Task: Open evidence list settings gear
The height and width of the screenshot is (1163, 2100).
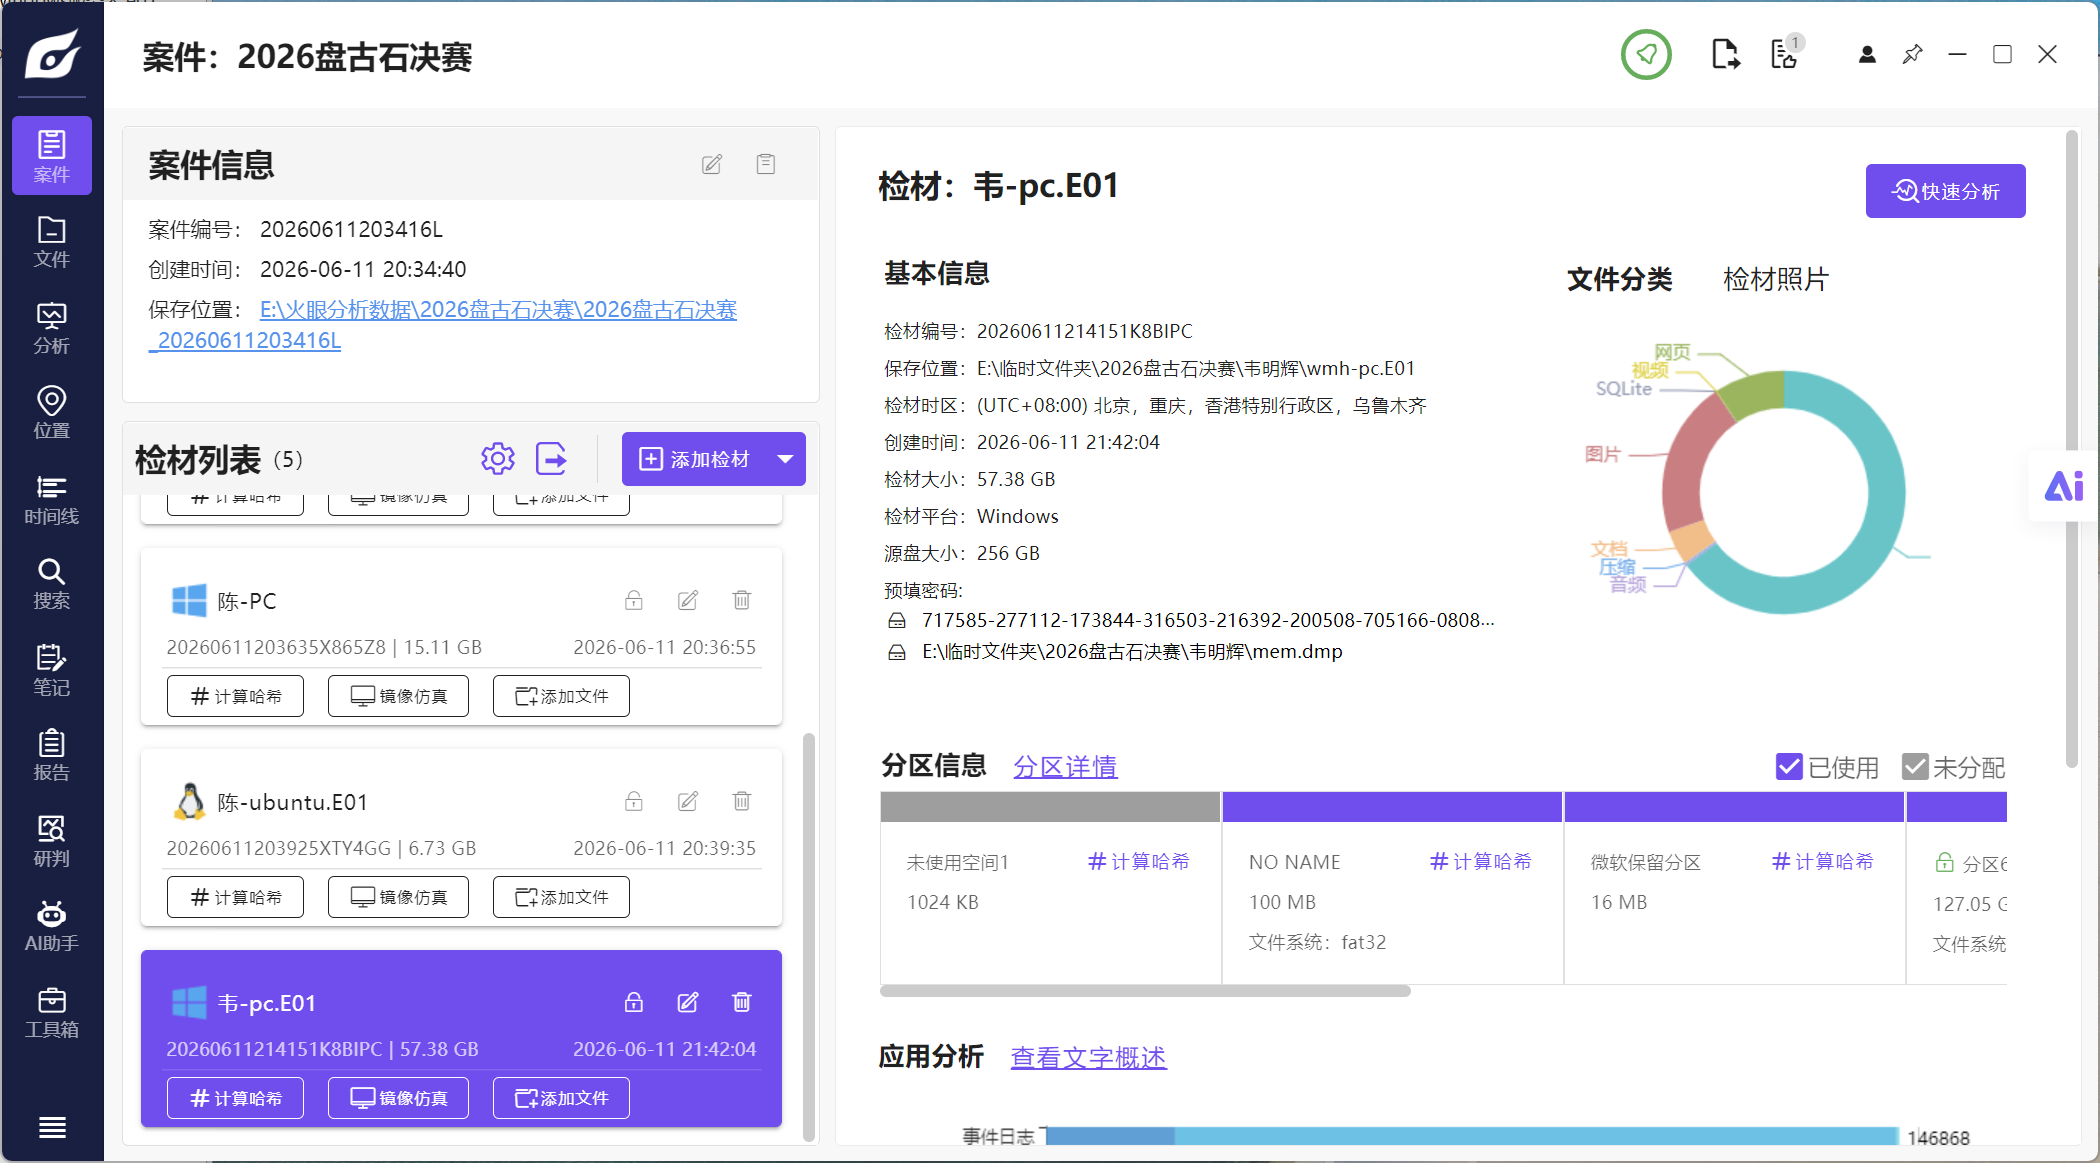Action: click(498, 459)
